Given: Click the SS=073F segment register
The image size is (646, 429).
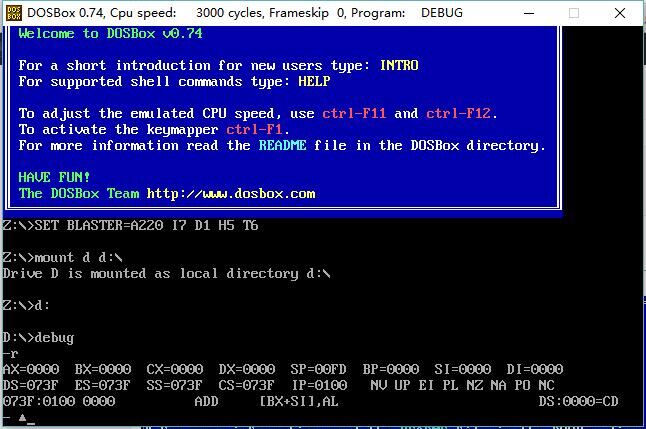Looking at the screenshot, I should click(x=174, y=385).
